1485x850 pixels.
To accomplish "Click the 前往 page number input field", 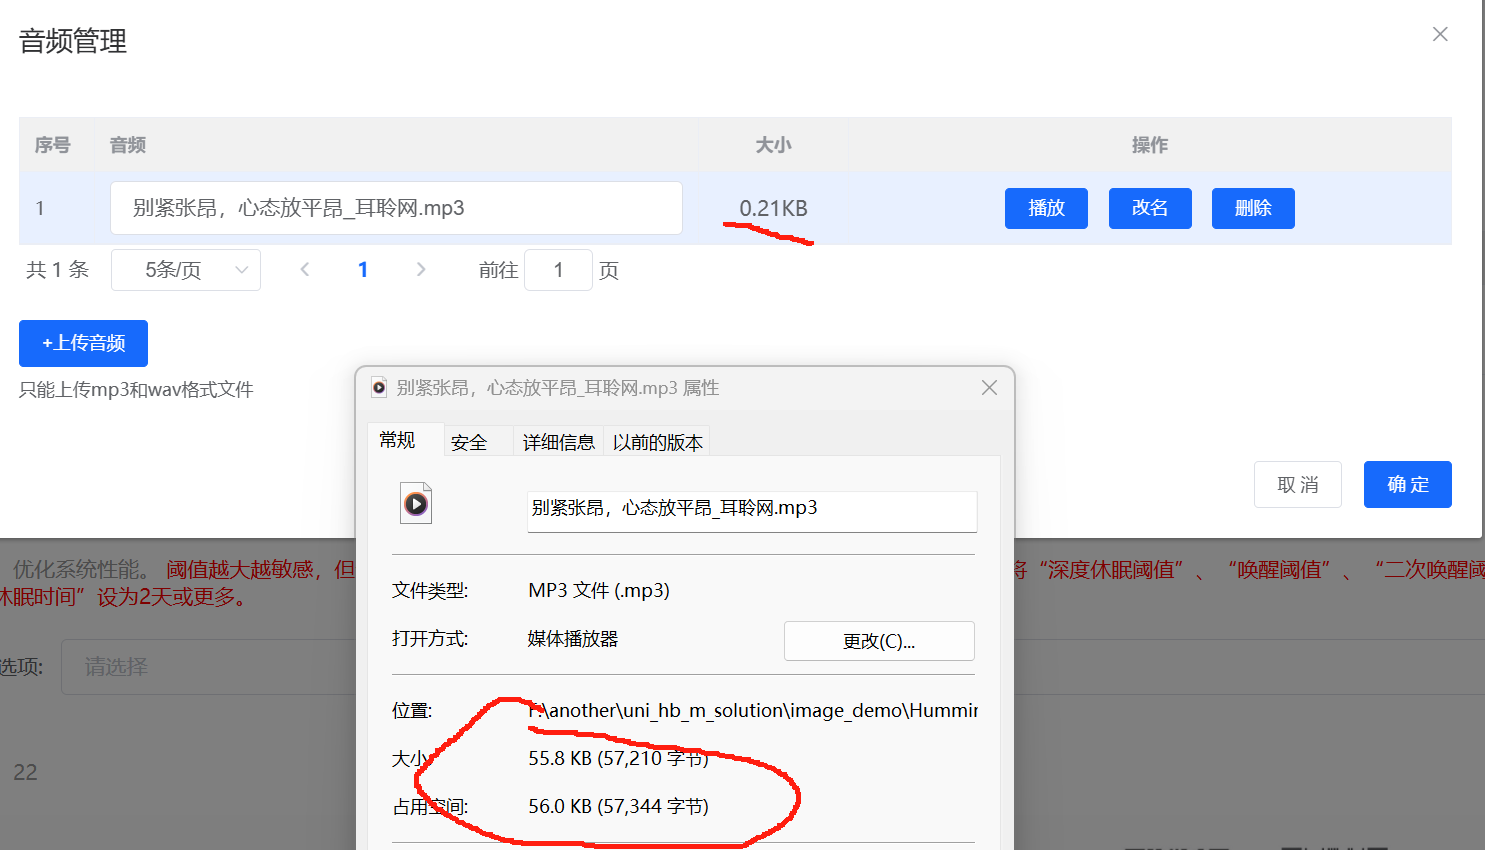I will 558,270.
